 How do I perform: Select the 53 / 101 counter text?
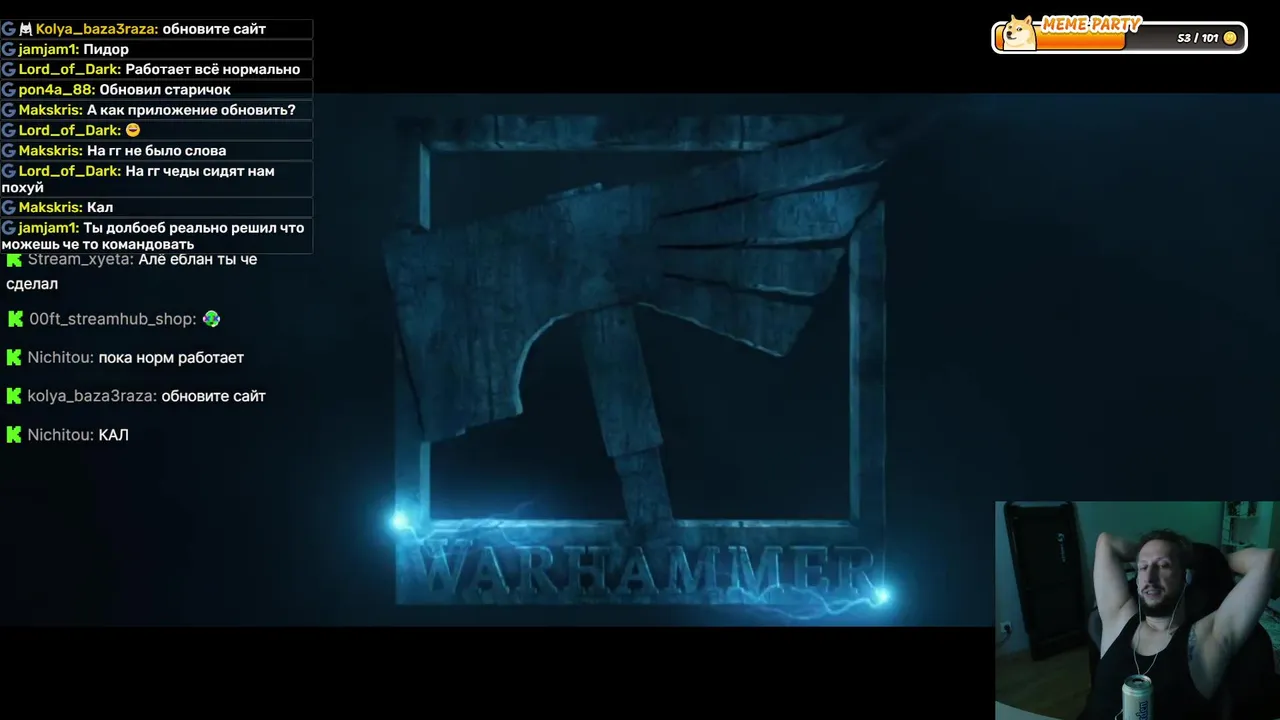pyautogui.click(x=1197, y=38)
